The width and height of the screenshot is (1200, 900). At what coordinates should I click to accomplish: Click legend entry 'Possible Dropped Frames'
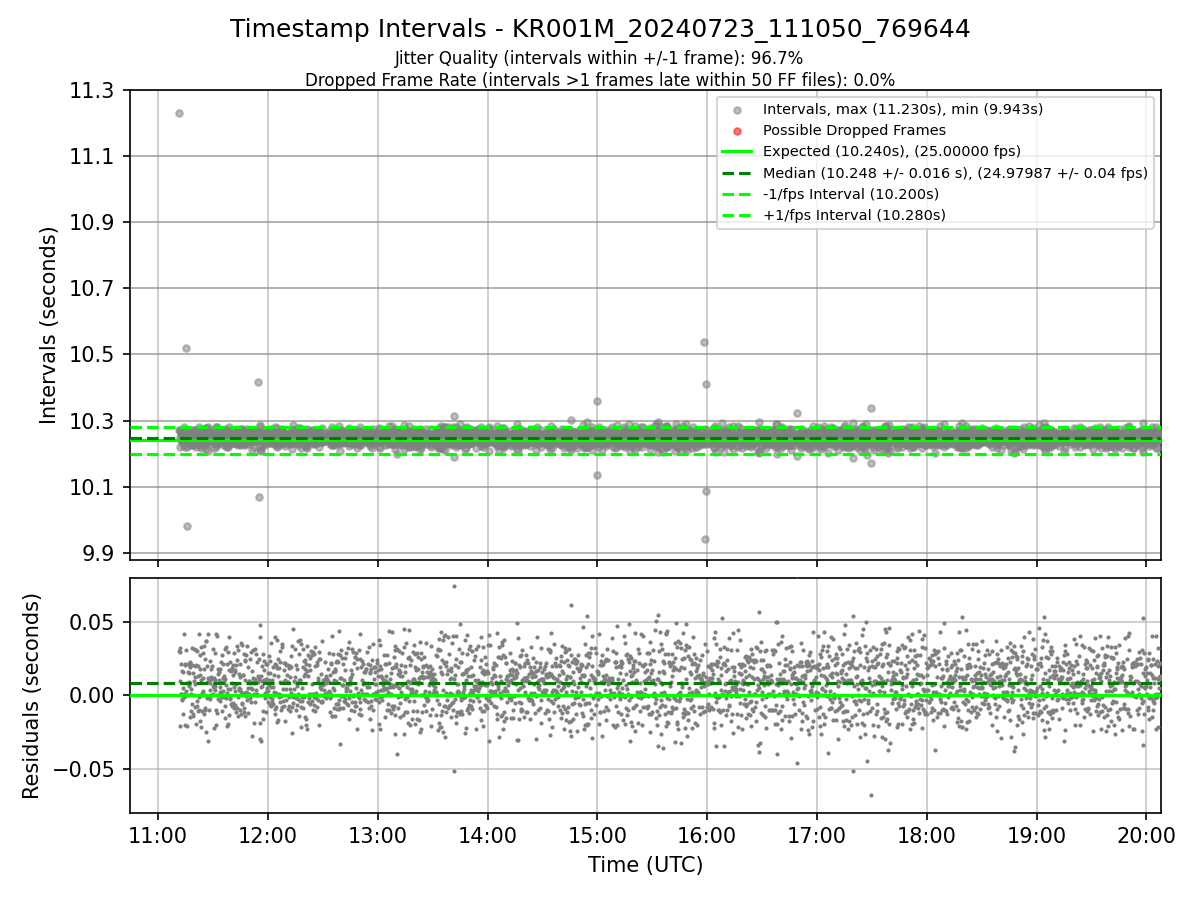tap(854, 130)
